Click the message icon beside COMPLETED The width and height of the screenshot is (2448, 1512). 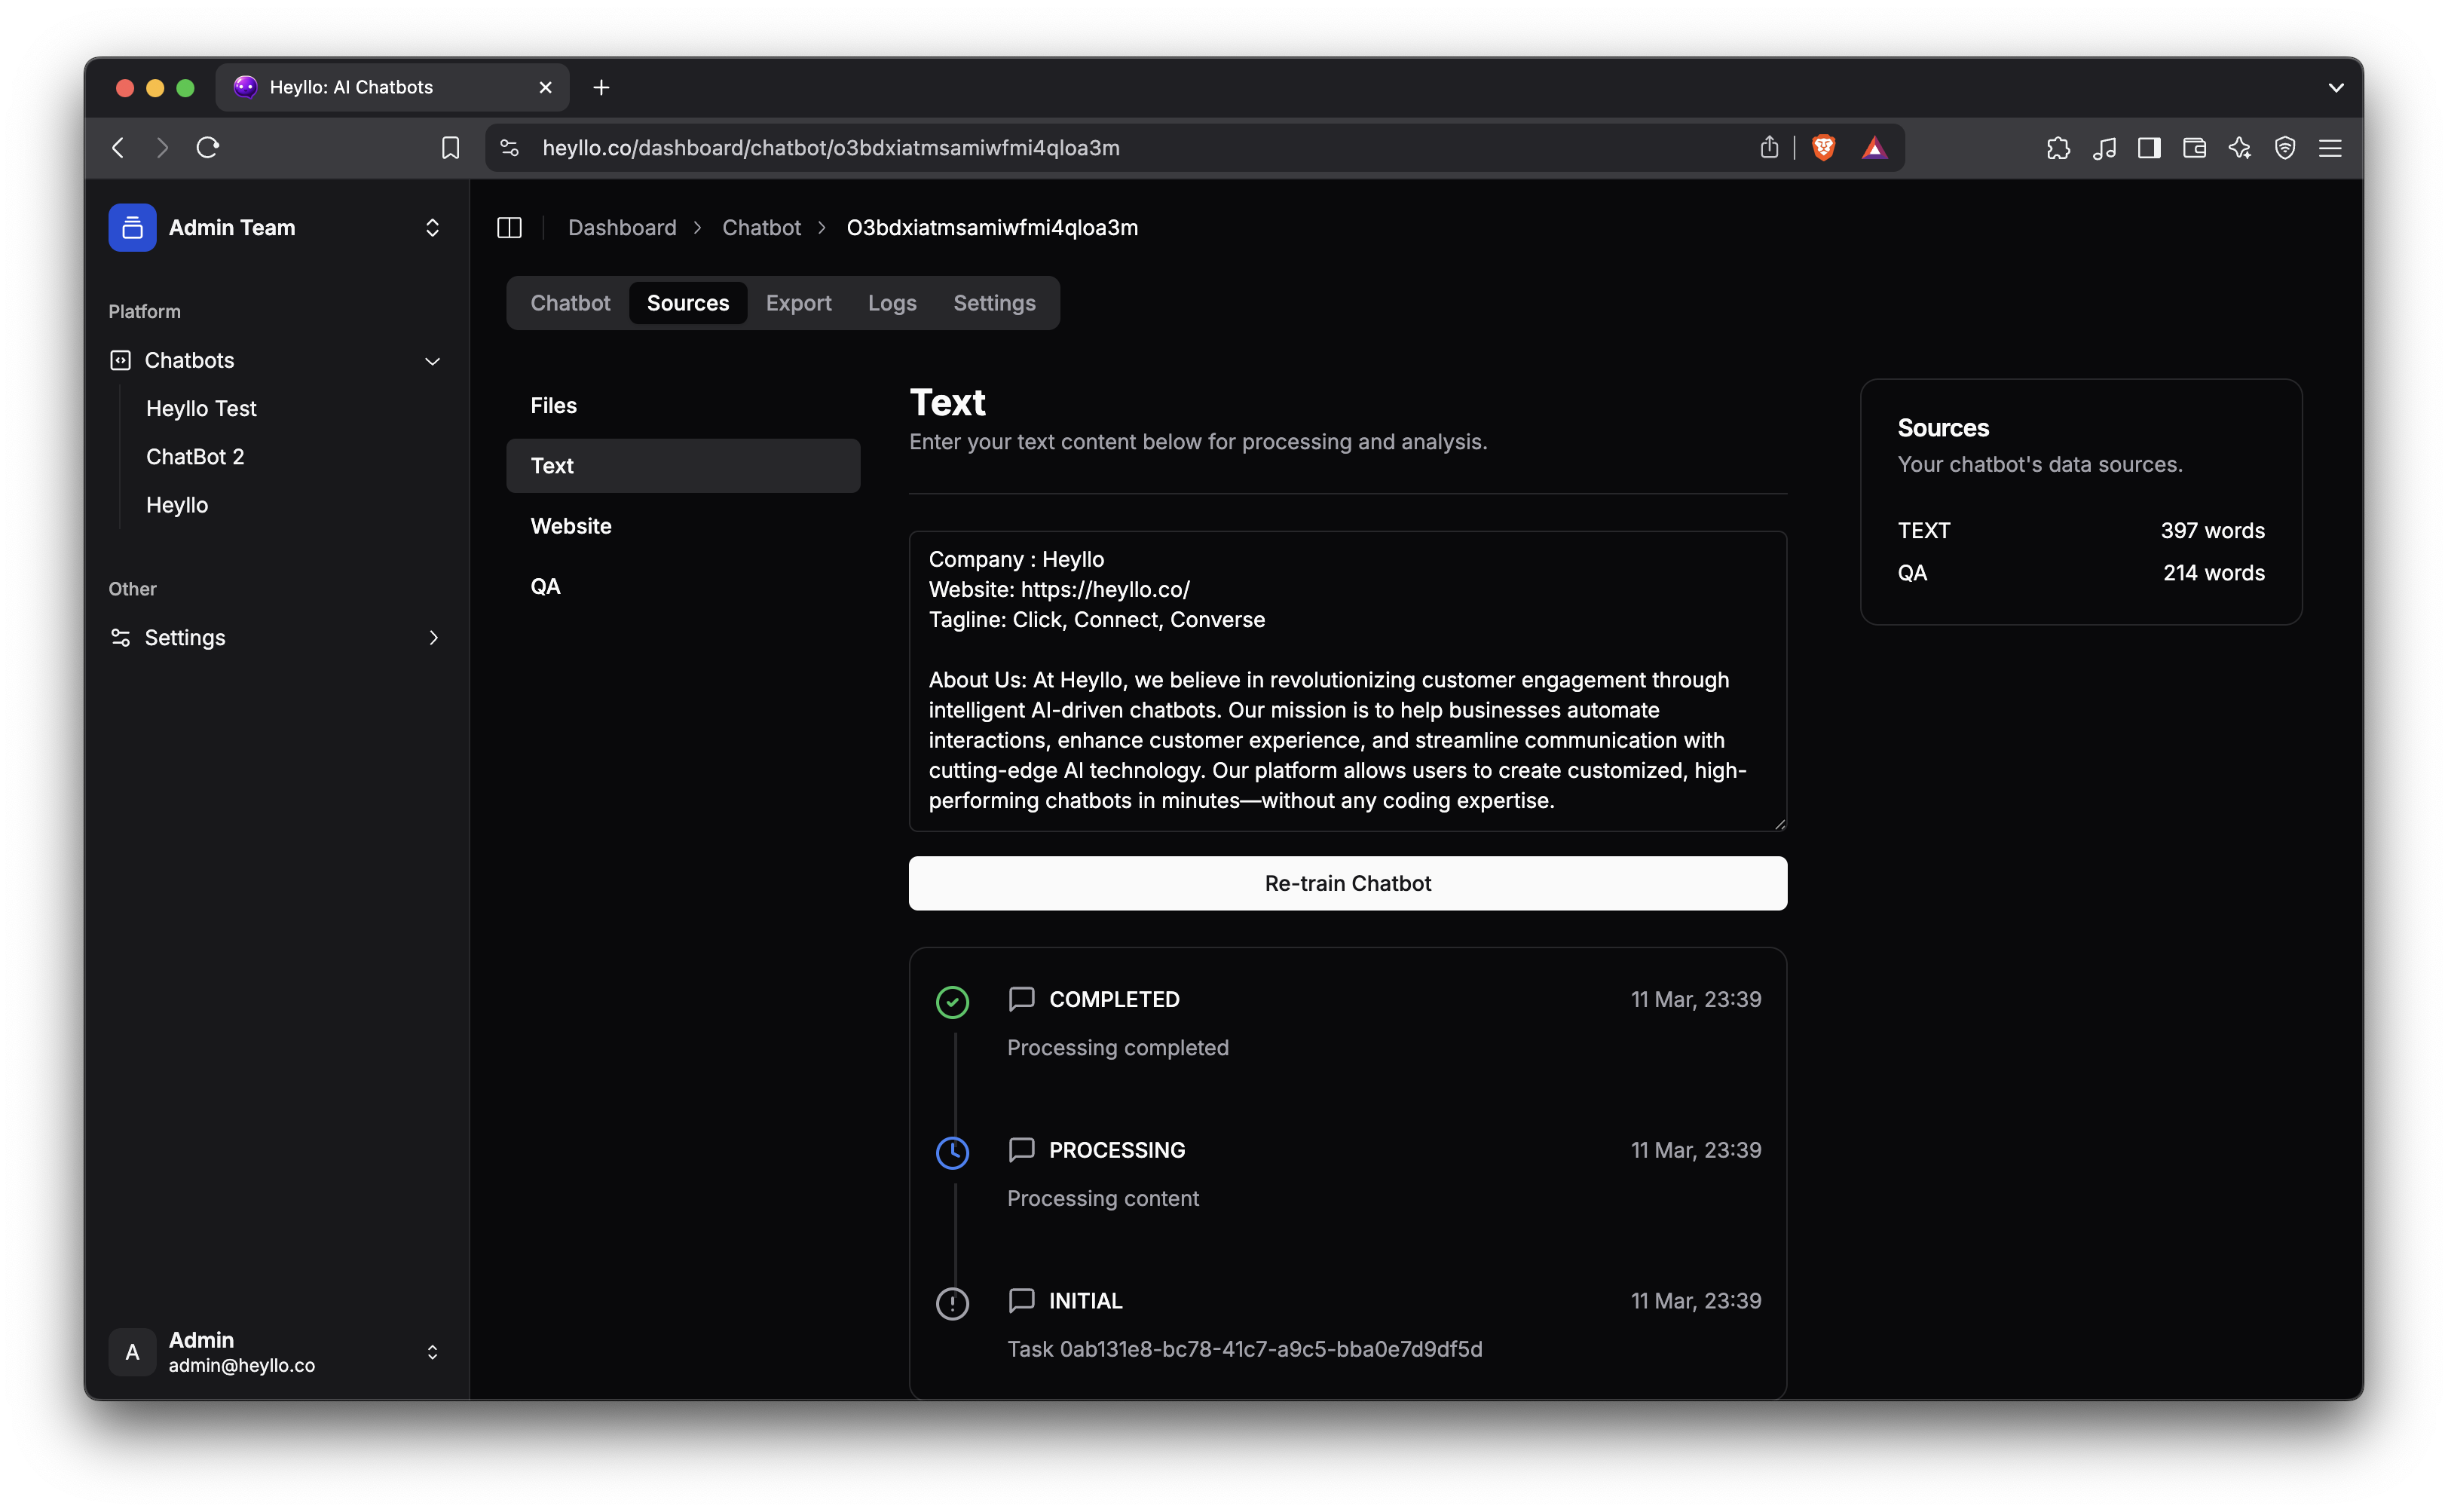tap(1021, 999)
